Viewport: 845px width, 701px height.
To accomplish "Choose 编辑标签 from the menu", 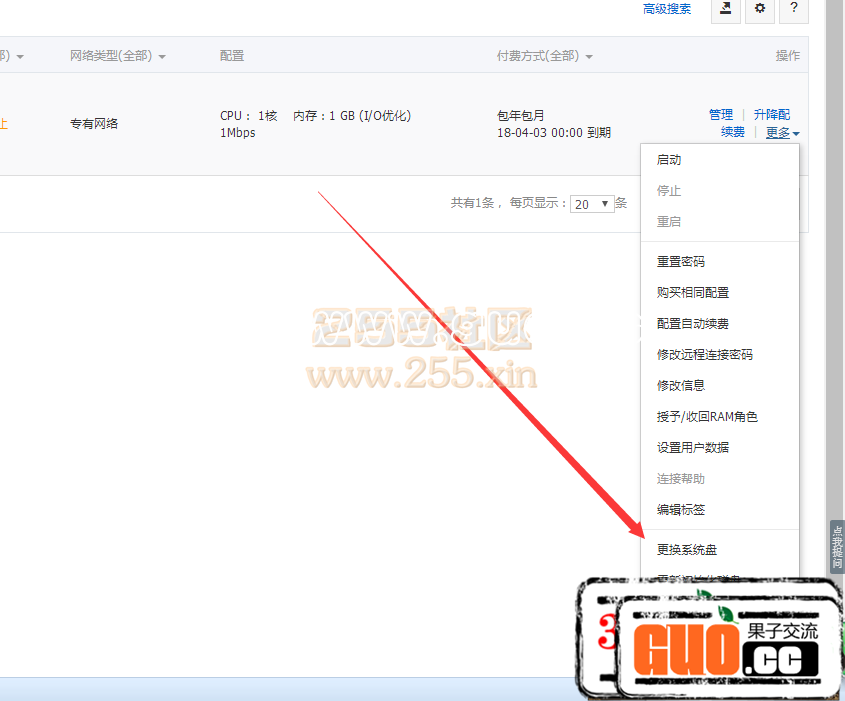I will click(x=681, y=510).
